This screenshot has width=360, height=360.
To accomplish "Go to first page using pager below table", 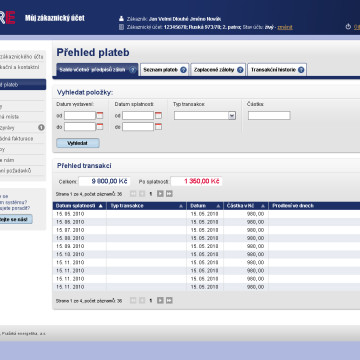I will 133,301.
